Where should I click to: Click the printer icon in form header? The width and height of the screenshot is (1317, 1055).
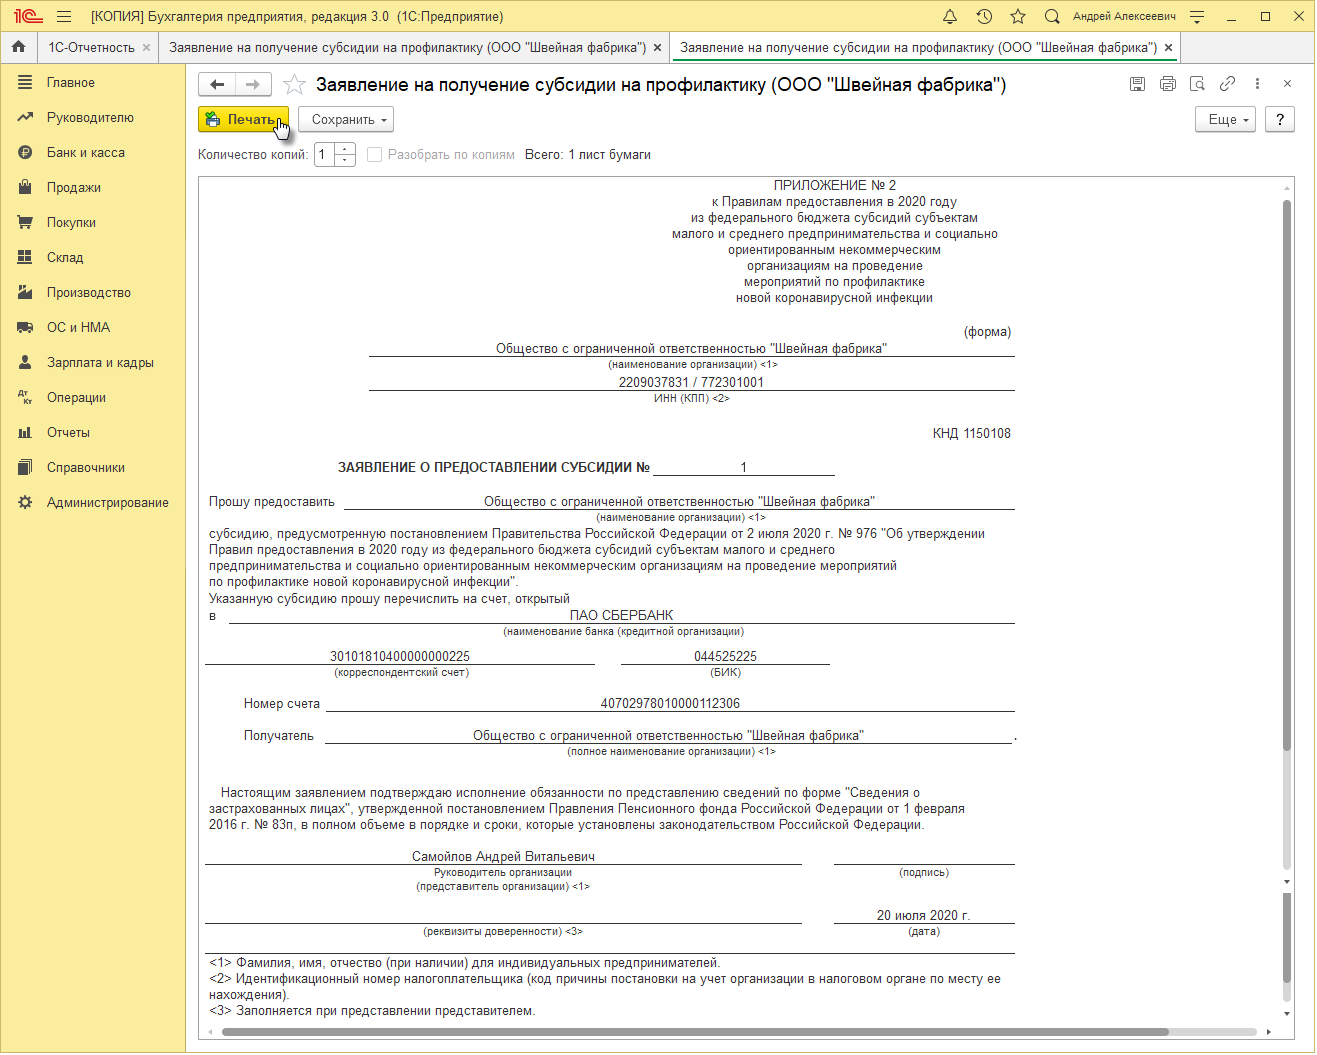click(1167, 84)
